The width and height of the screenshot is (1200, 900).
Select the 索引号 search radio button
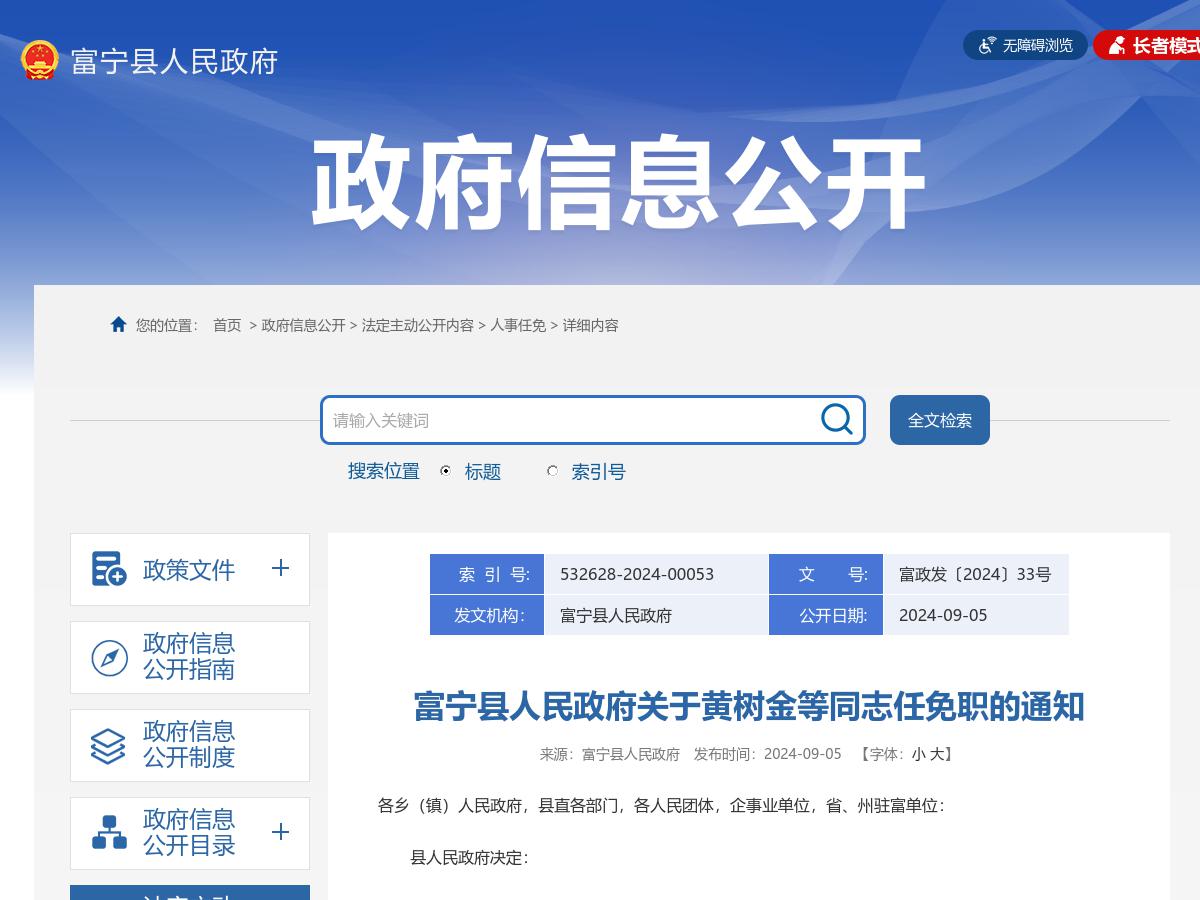click(x=552, y=471)
